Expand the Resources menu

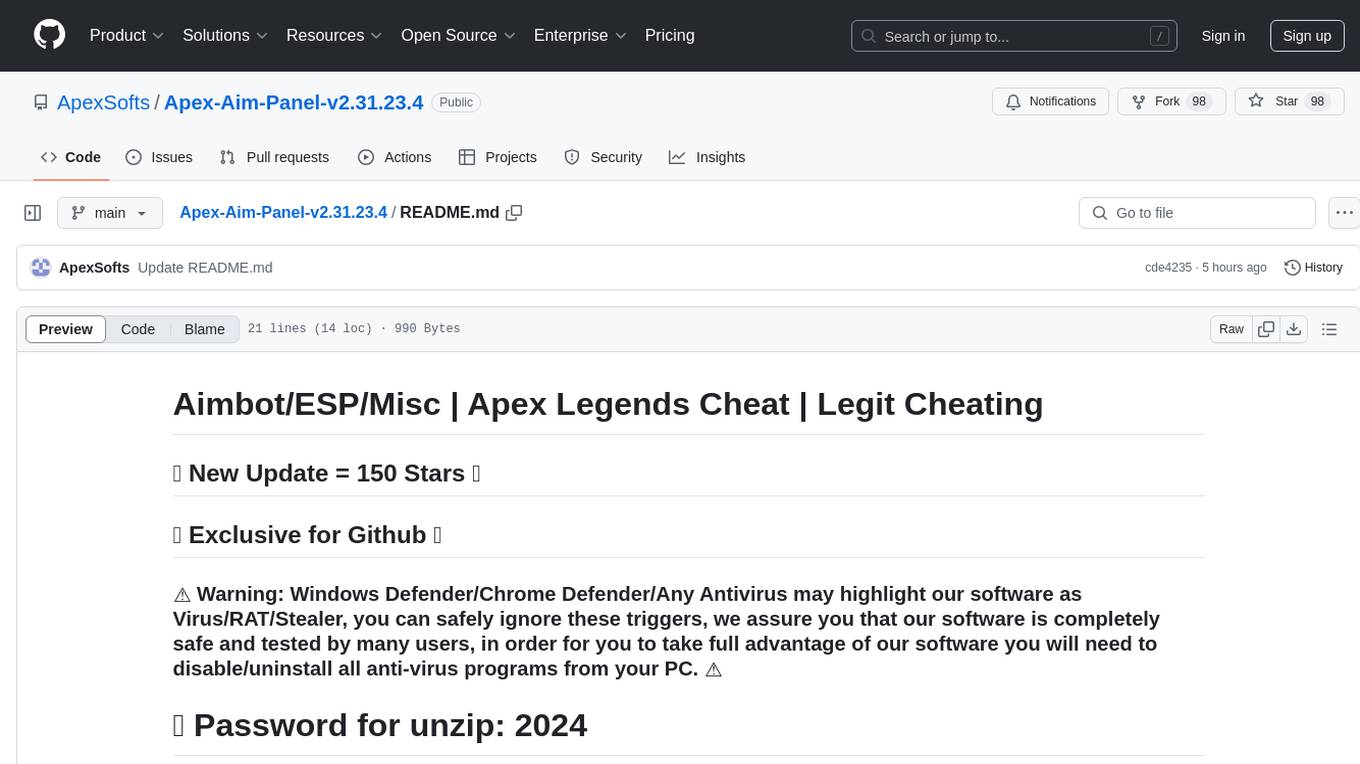click(x=334, y=35)
